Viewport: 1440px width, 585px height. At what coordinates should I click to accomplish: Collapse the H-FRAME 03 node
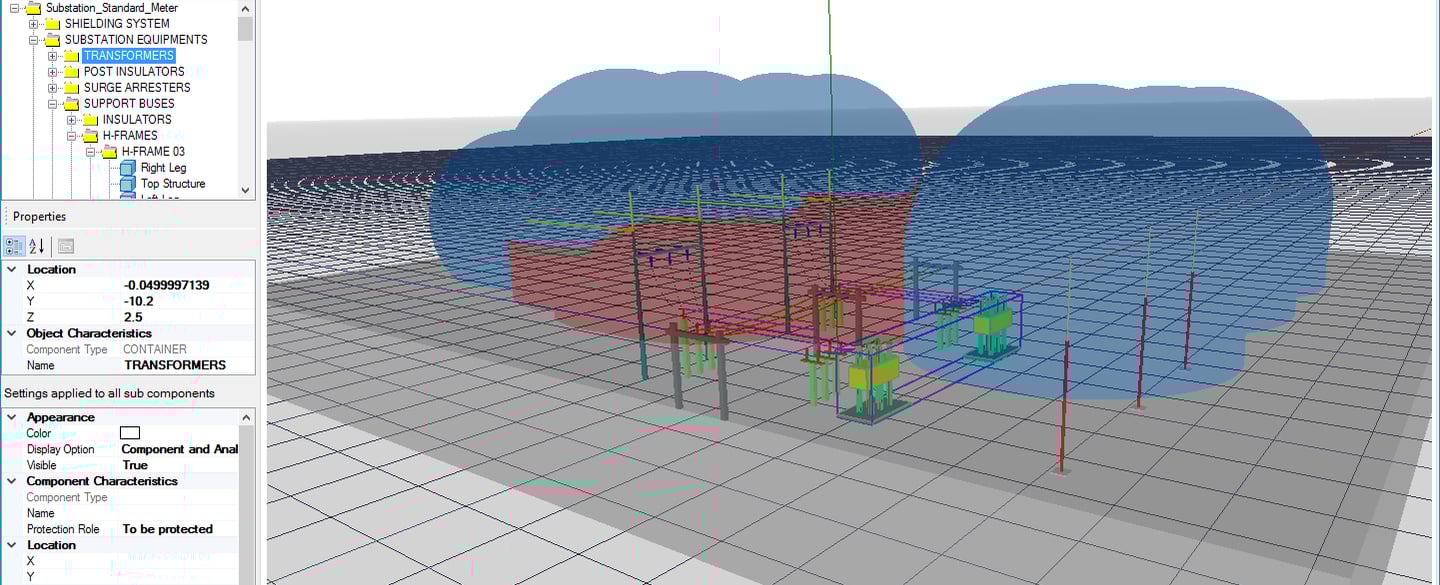(x=91, y=152)
